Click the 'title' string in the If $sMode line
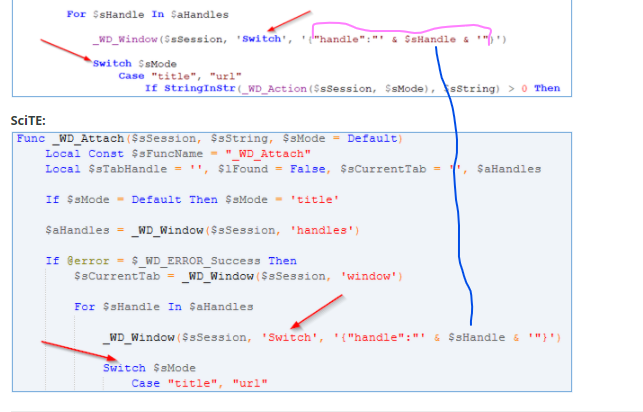The image size is (643, 412). click(315, 200)
